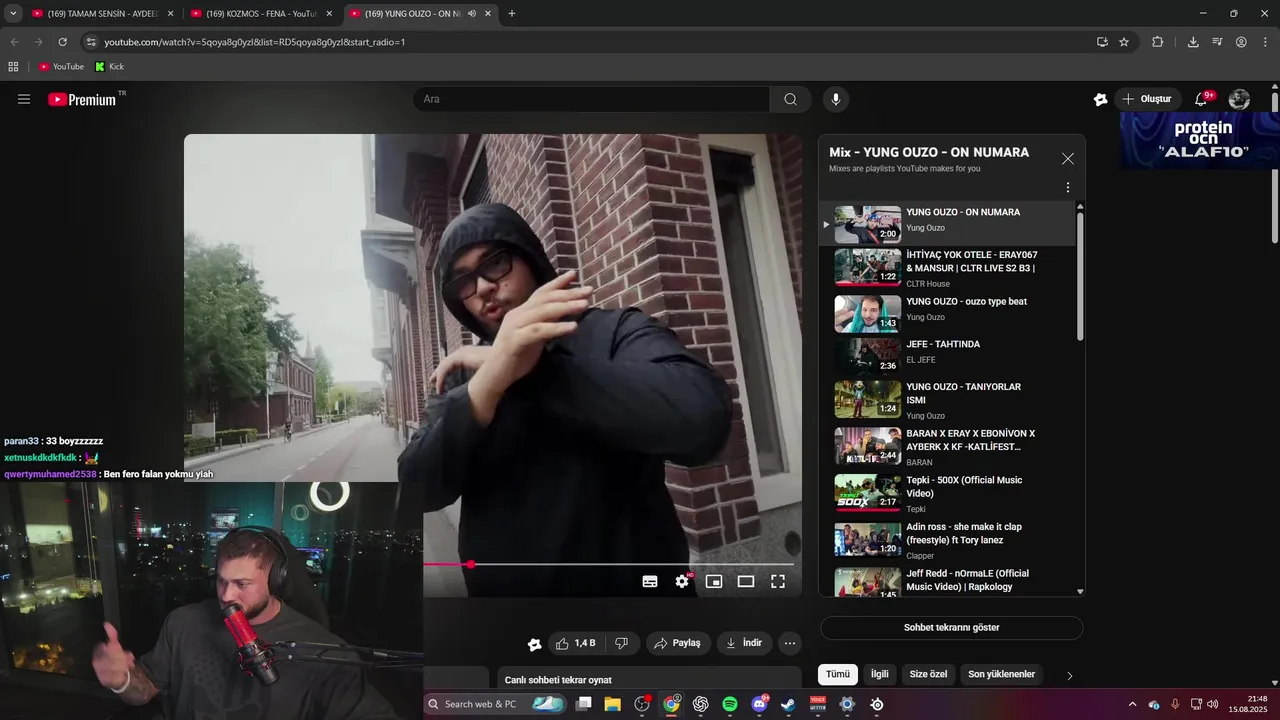Enable the miniplayer mode
The height and width of the screenshot is (720, 1280).
click(x=714, y=581)
